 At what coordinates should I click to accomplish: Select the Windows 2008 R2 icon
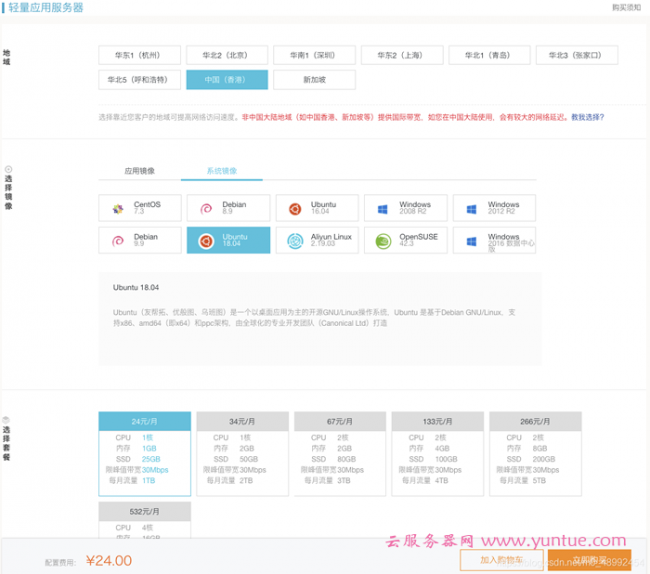click(383, 208)
